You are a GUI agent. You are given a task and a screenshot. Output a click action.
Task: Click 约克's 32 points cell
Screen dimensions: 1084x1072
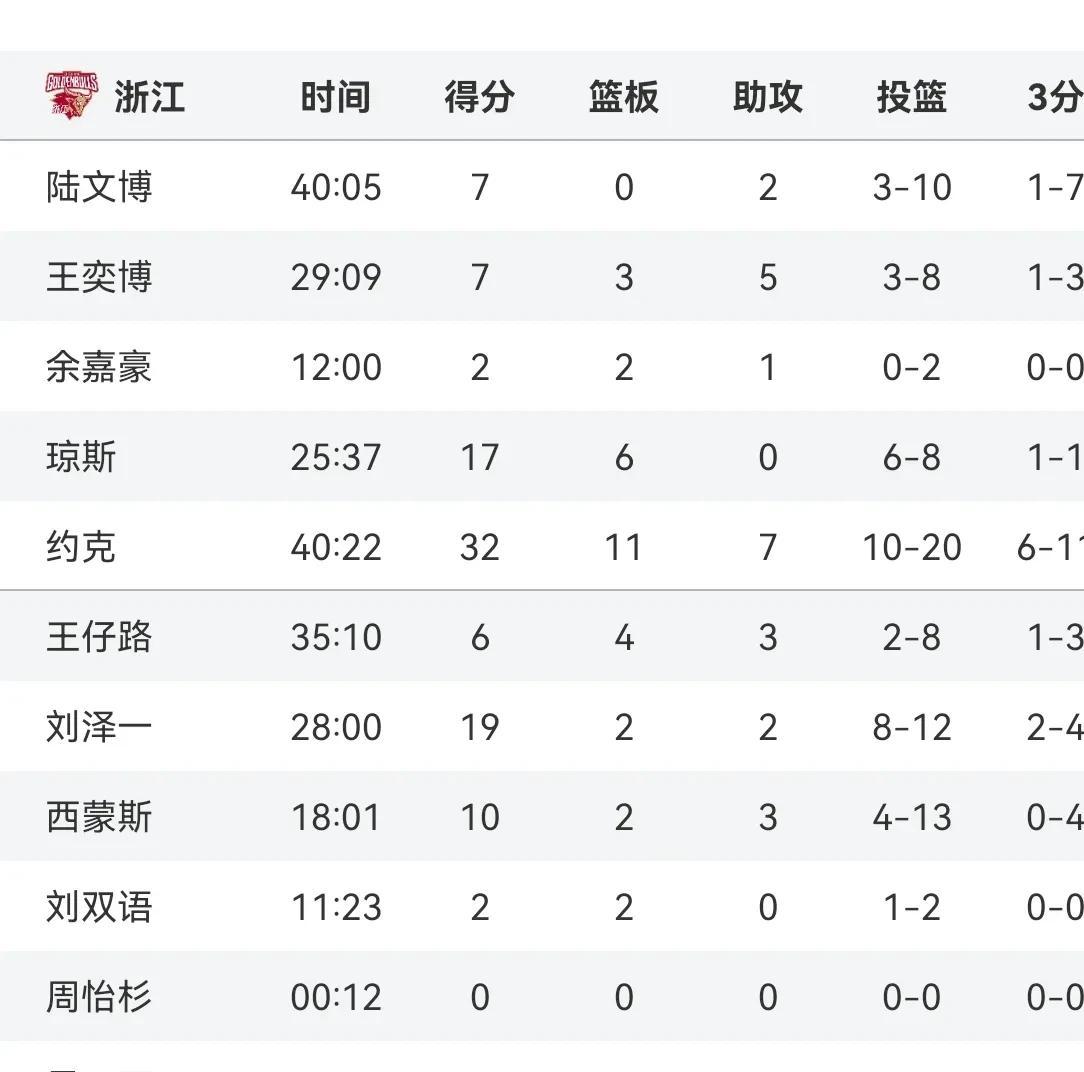tap(479, 547)
